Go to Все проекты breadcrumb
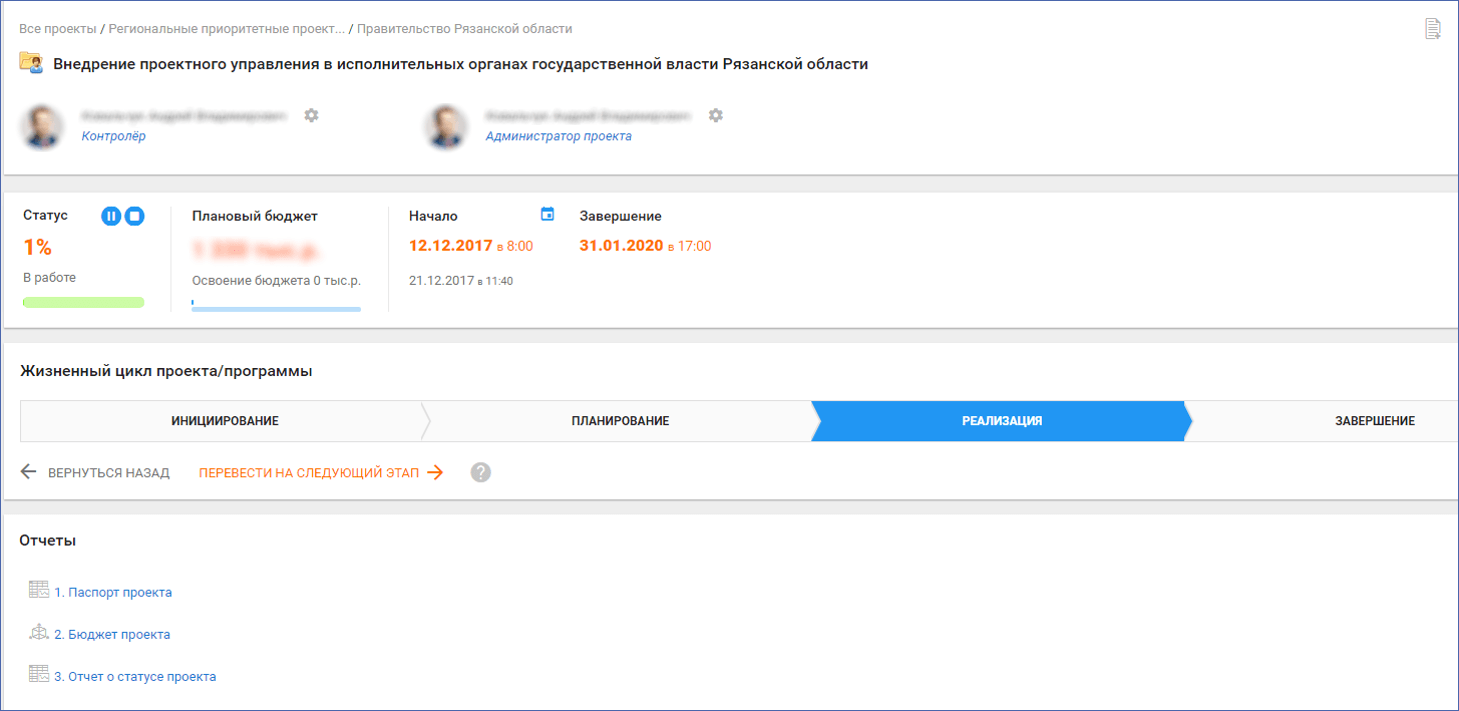Viewport: 1459px width, 711px height. [x=58, y=29]
